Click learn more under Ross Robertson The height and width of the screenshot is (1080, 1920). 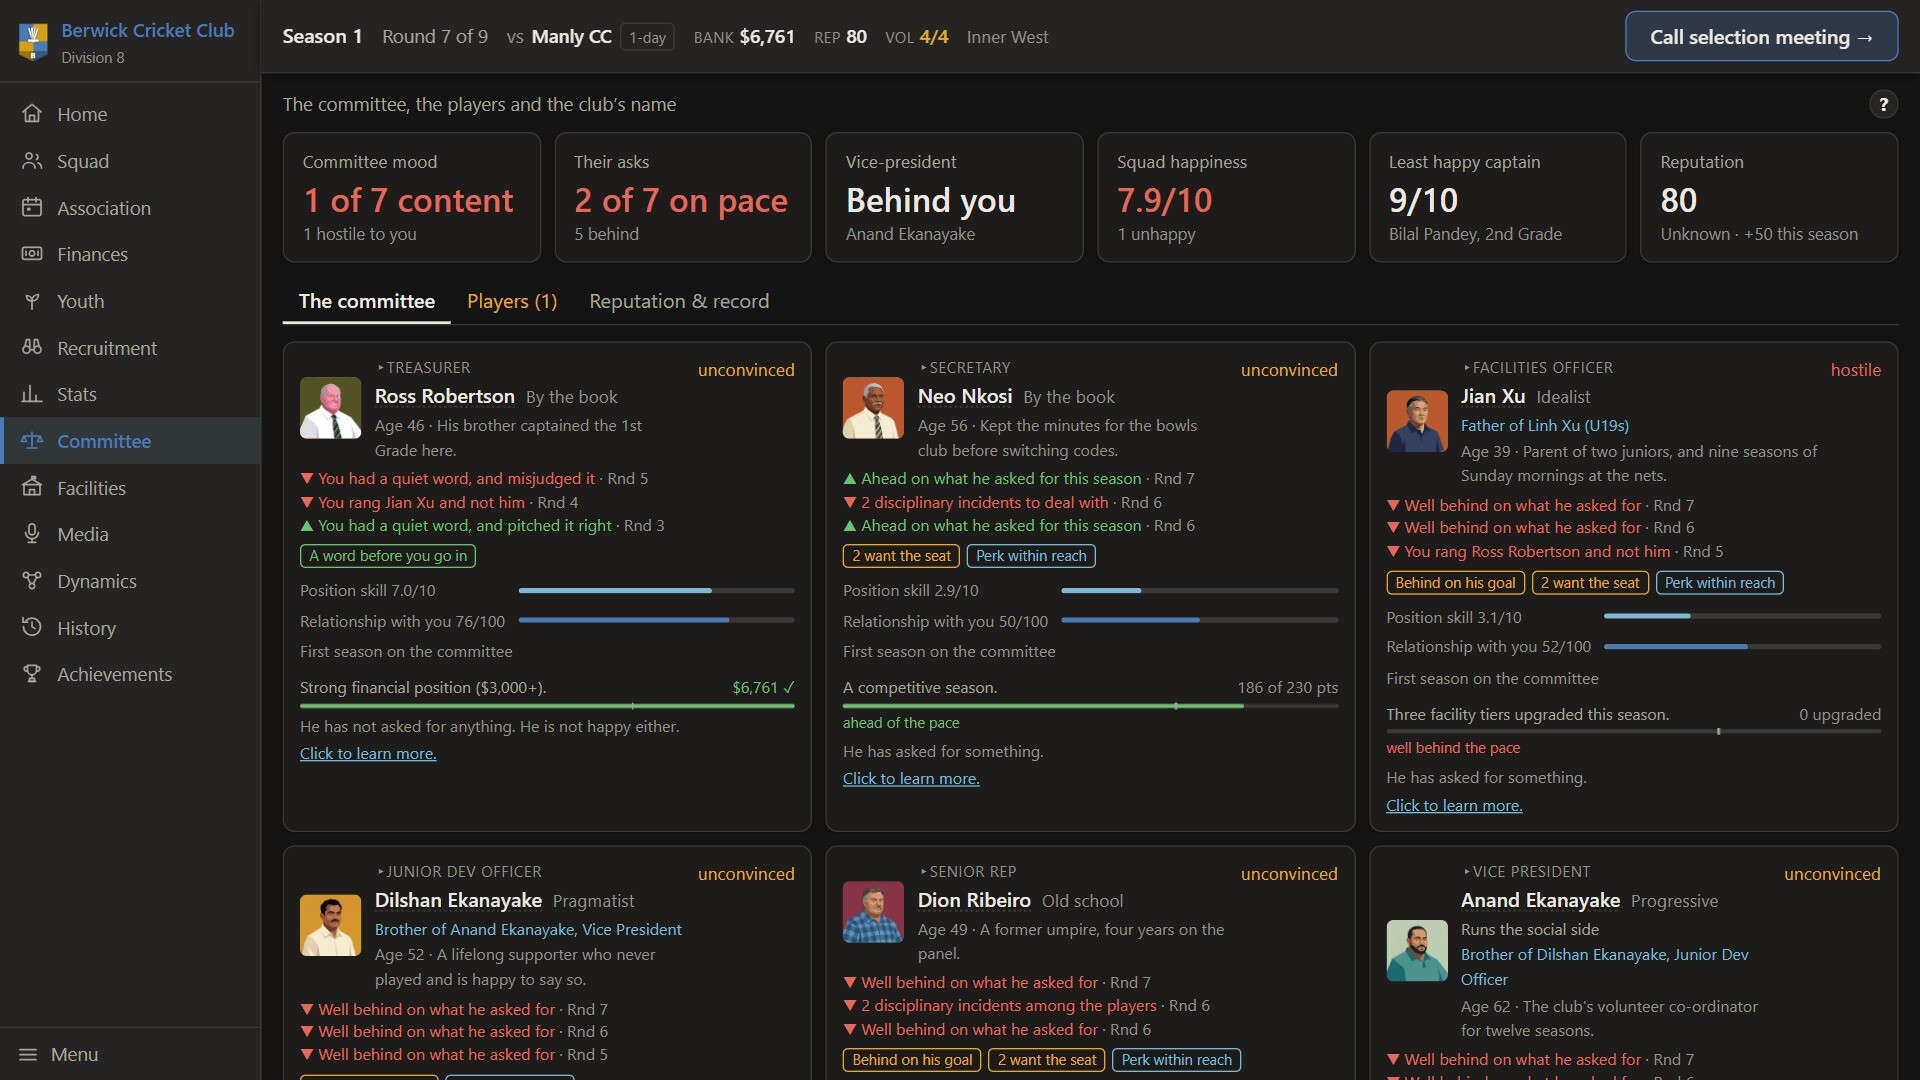(x=368, y=753)
